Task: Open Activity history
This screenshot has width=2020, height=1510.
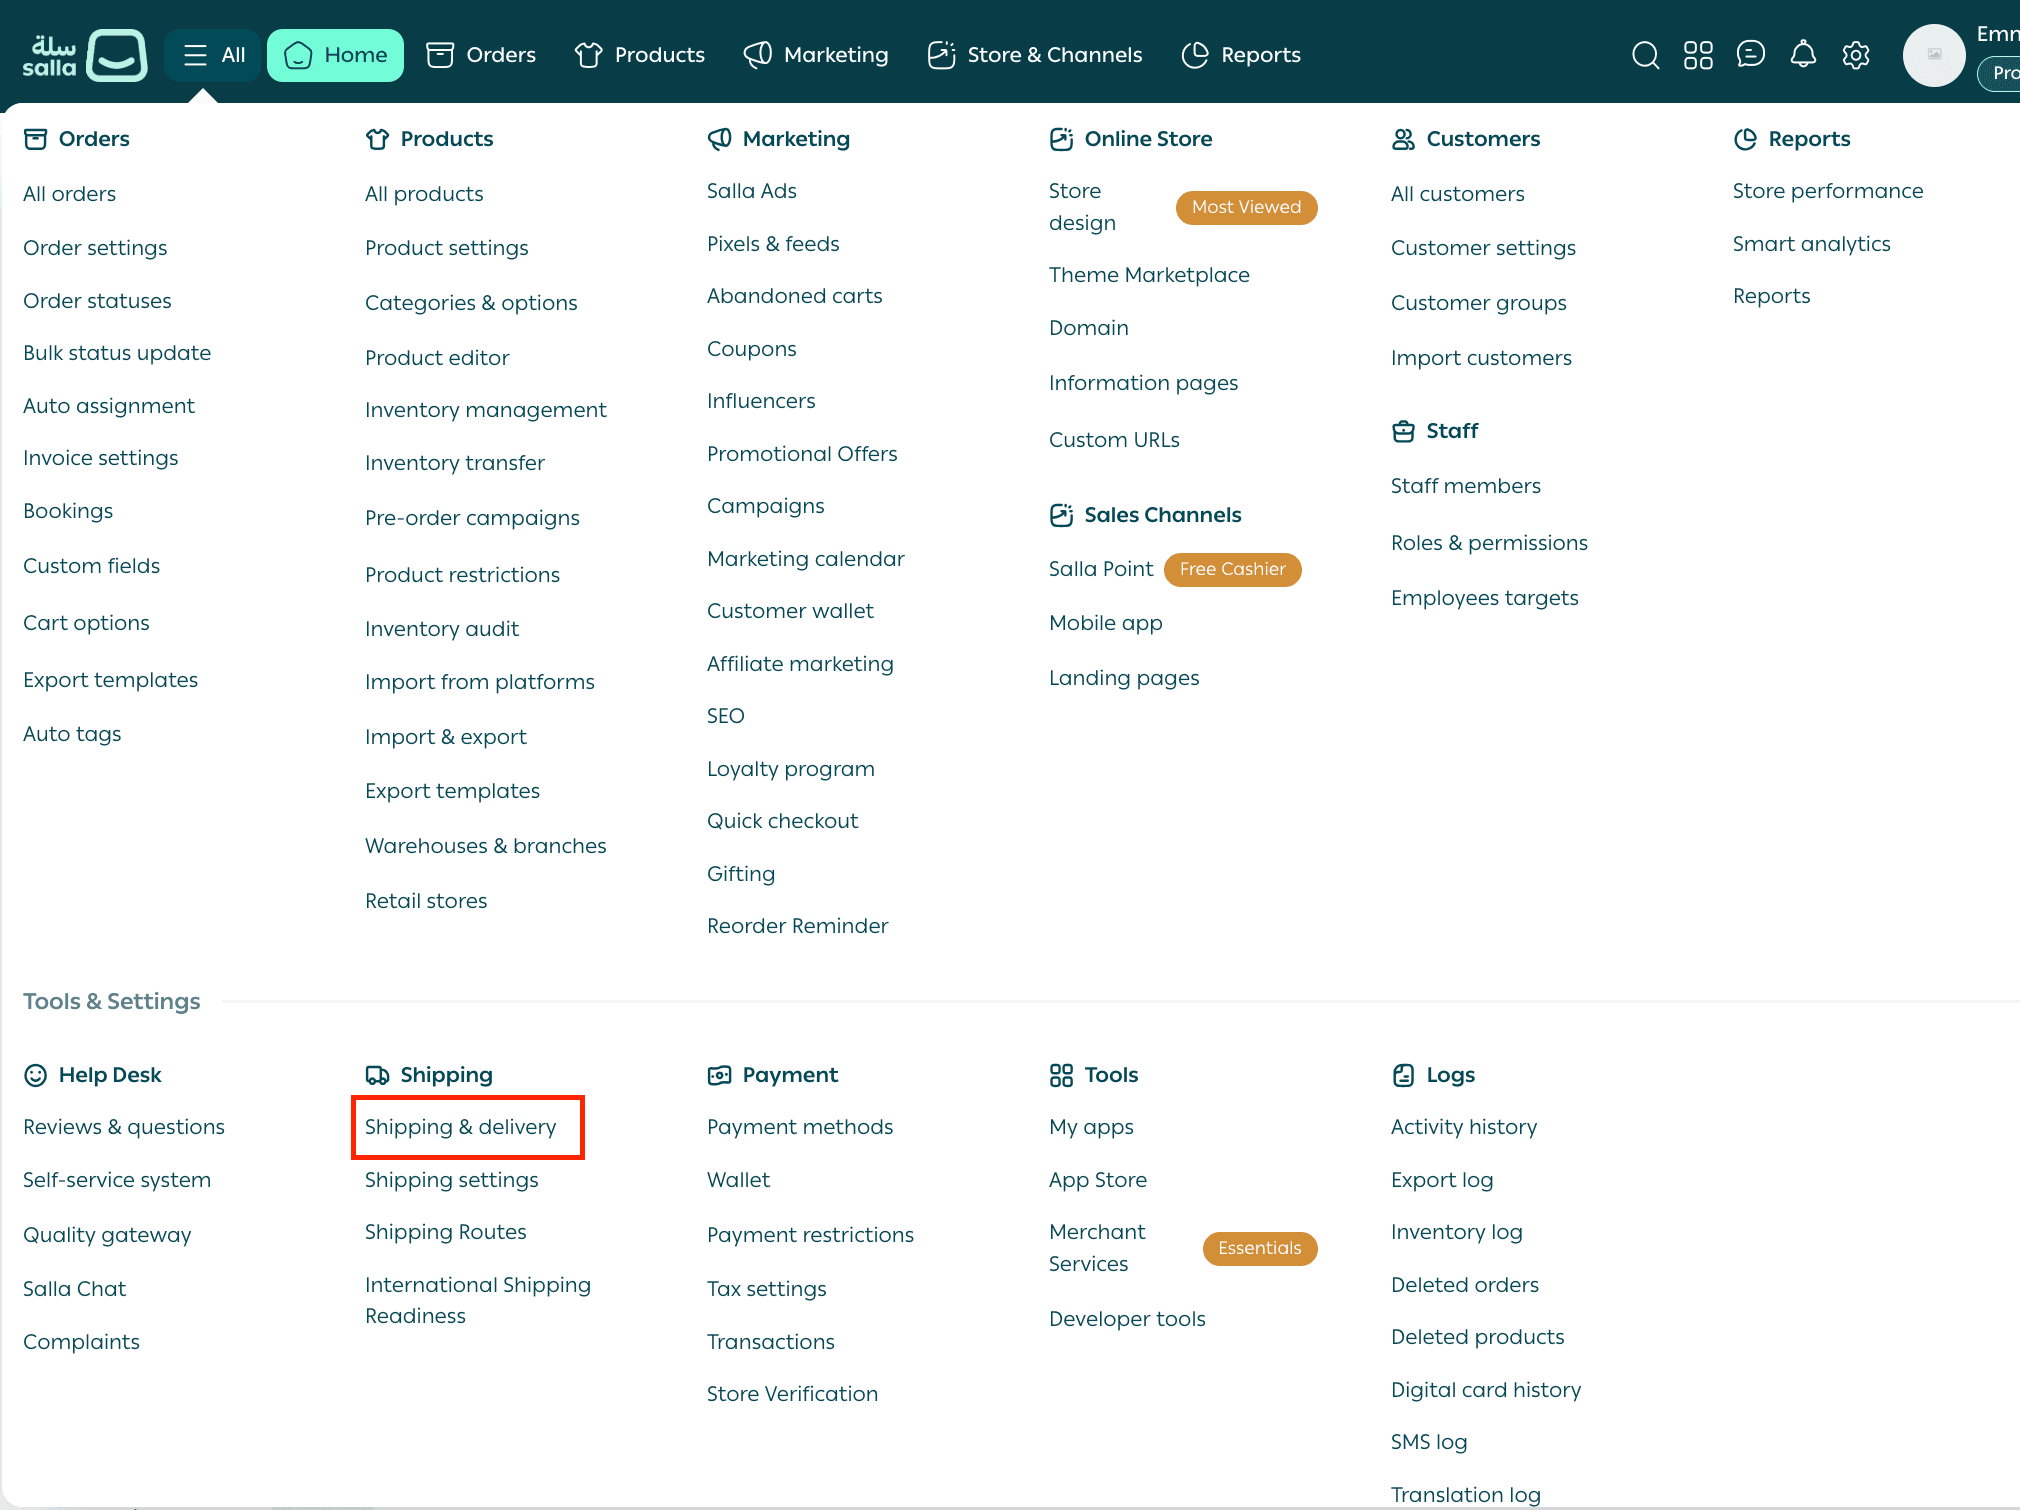Action: coord(1464,1127)
